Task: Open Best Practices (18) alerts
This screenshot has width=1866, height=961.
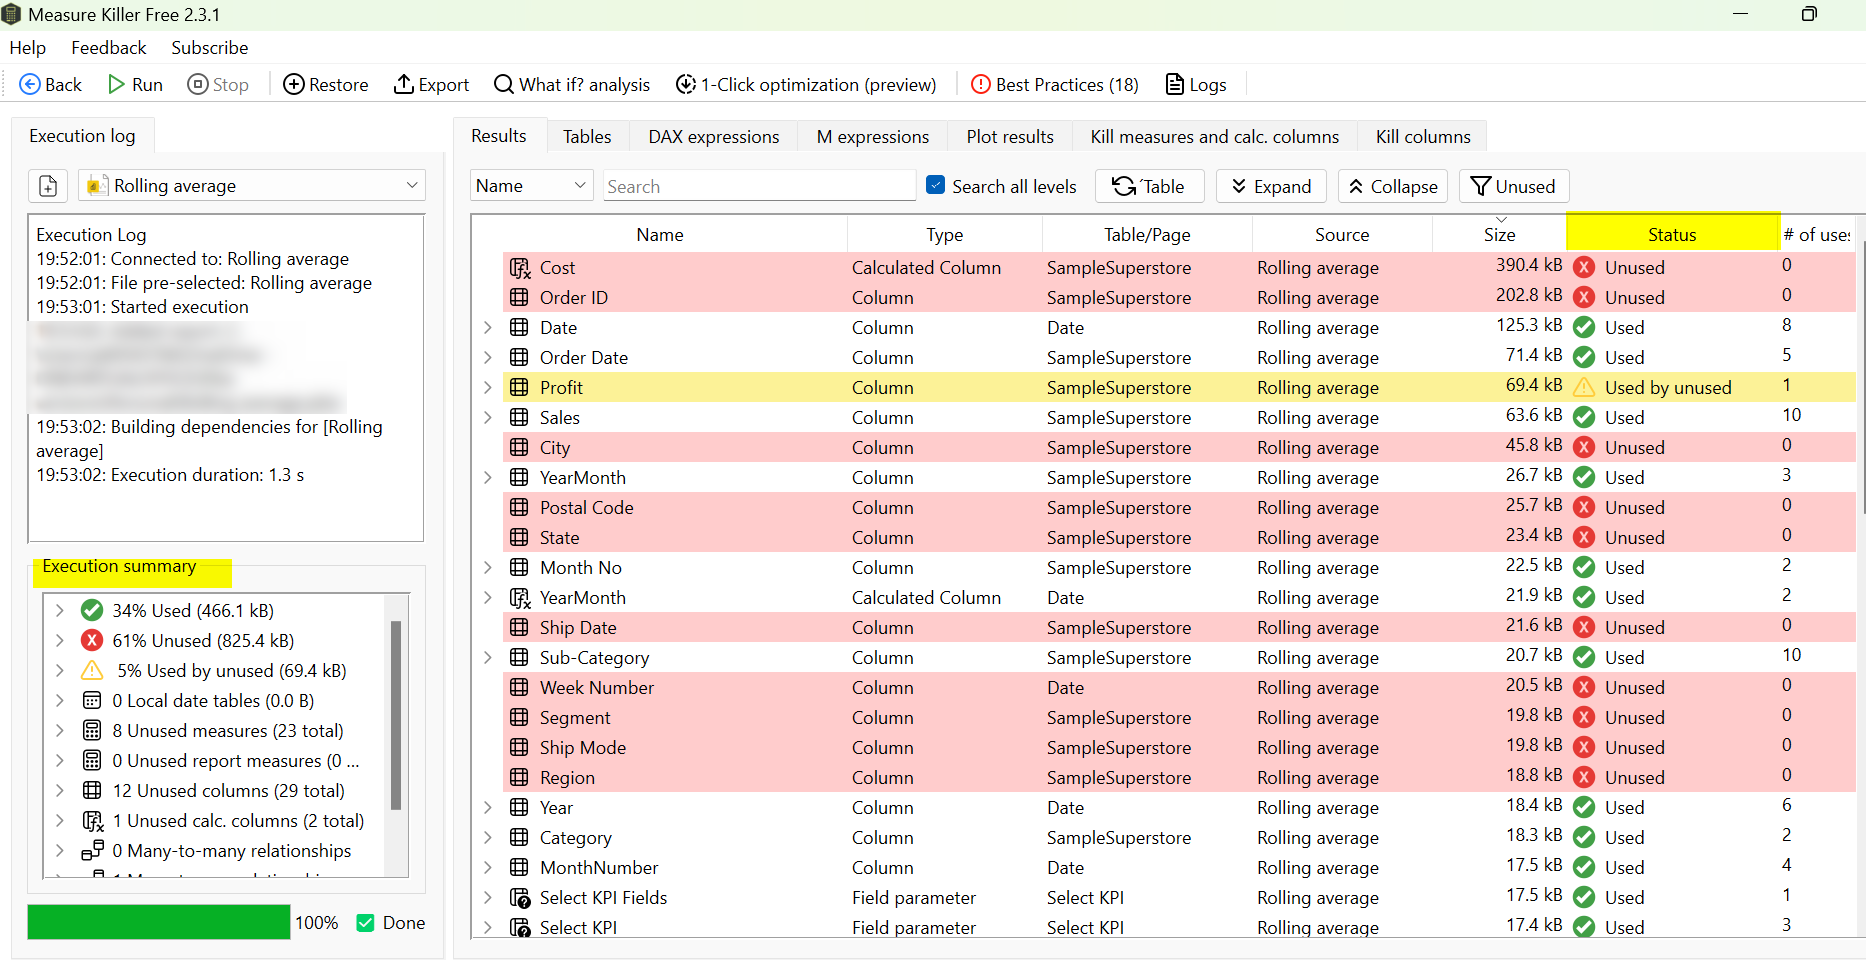Action: pos(1055,85)
